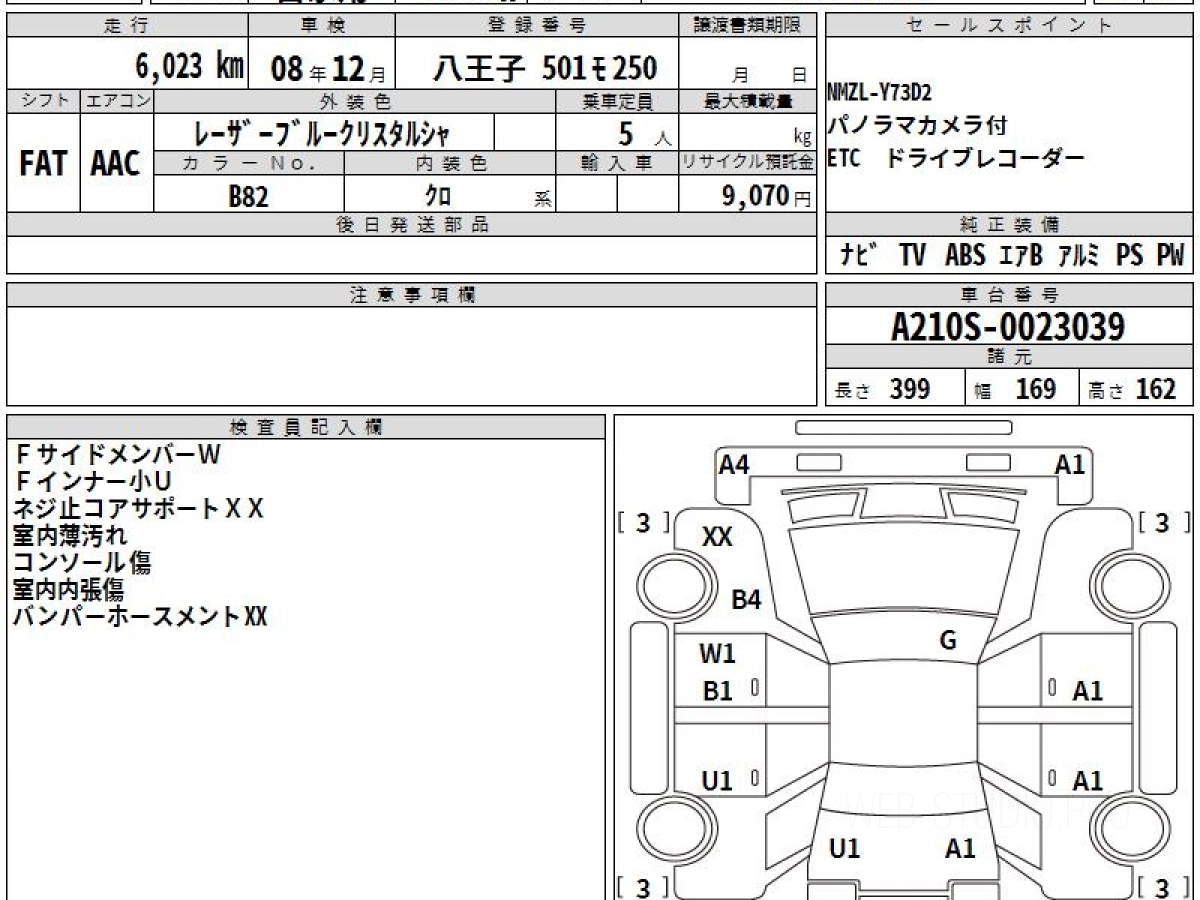Click the 6,023 km mileage value

pos(189,68)
